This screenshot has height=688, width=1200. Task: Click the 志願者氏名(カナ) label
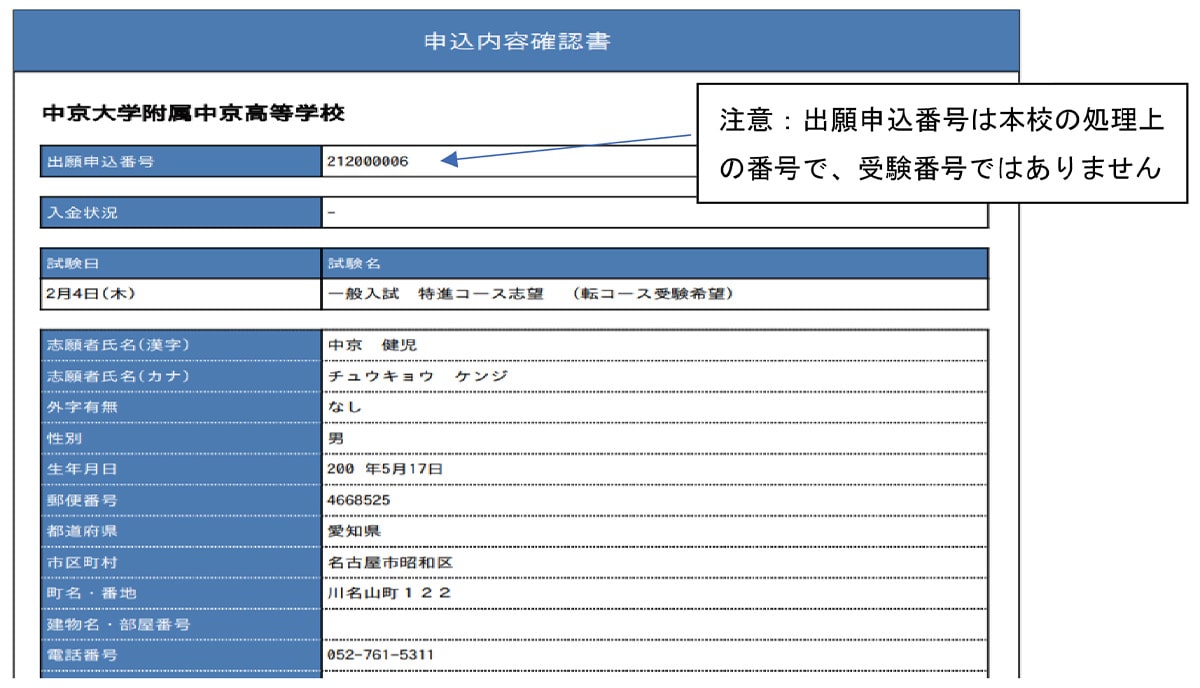pos(118,376)
